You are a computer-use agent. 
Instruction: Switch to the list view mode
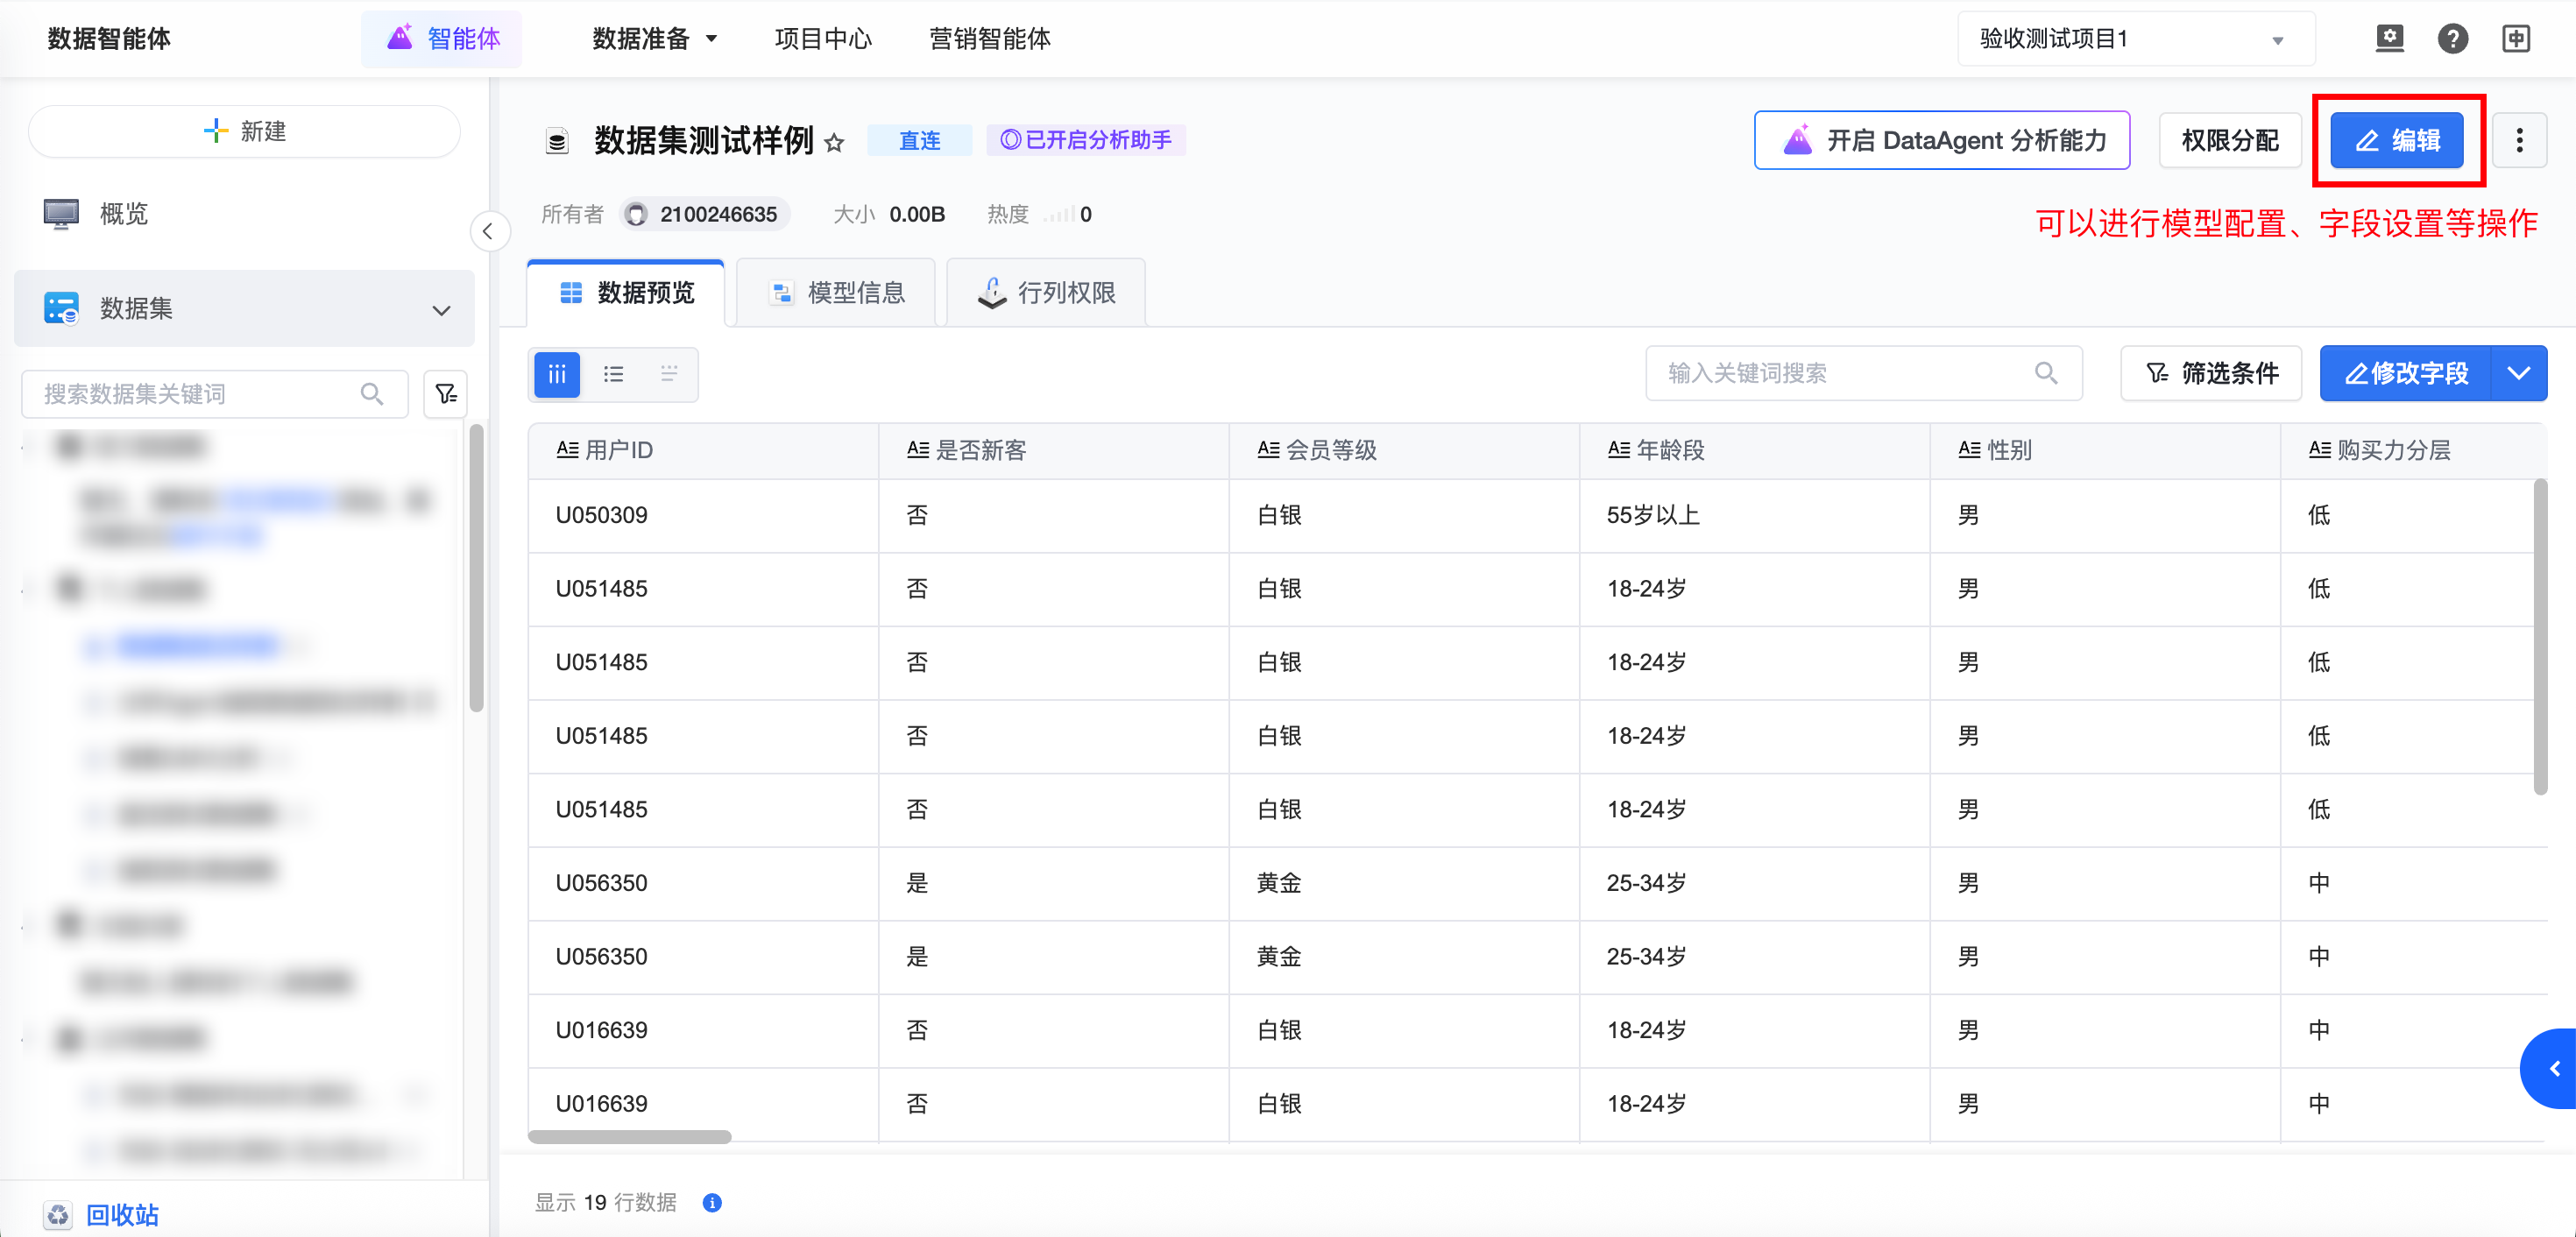tap(613, 374)
